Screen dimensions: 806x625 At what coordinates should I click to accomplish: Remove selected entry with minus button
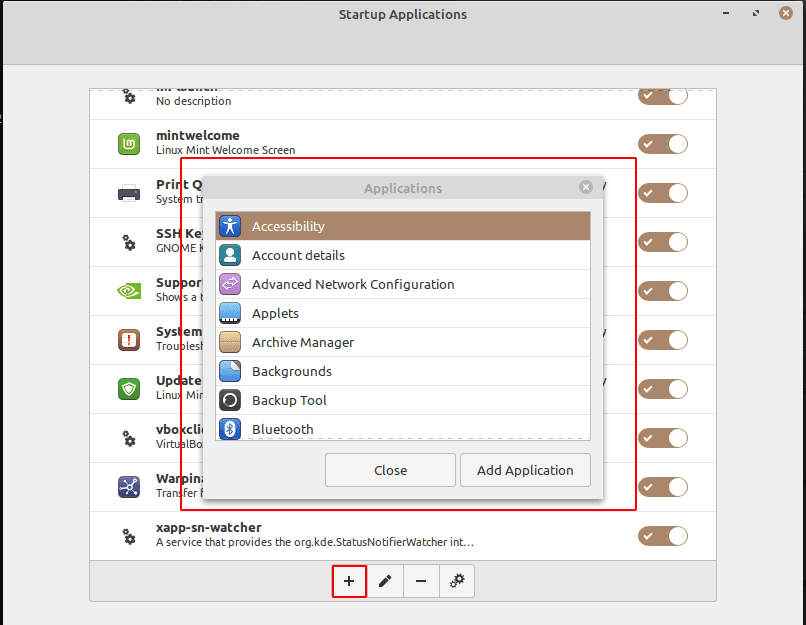pos(421,581)
